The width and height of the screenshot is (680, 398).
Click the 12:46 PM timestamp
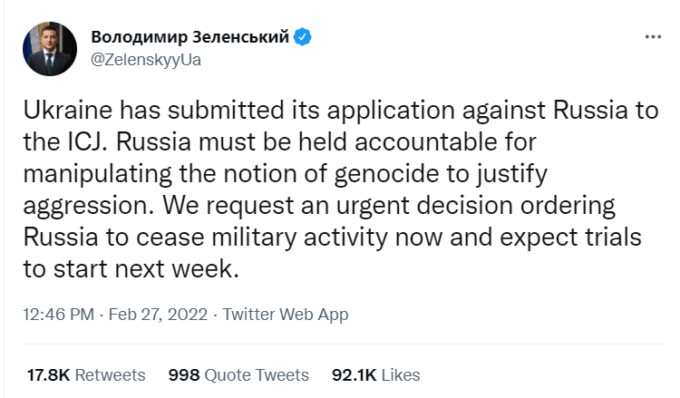pos(59,314)
